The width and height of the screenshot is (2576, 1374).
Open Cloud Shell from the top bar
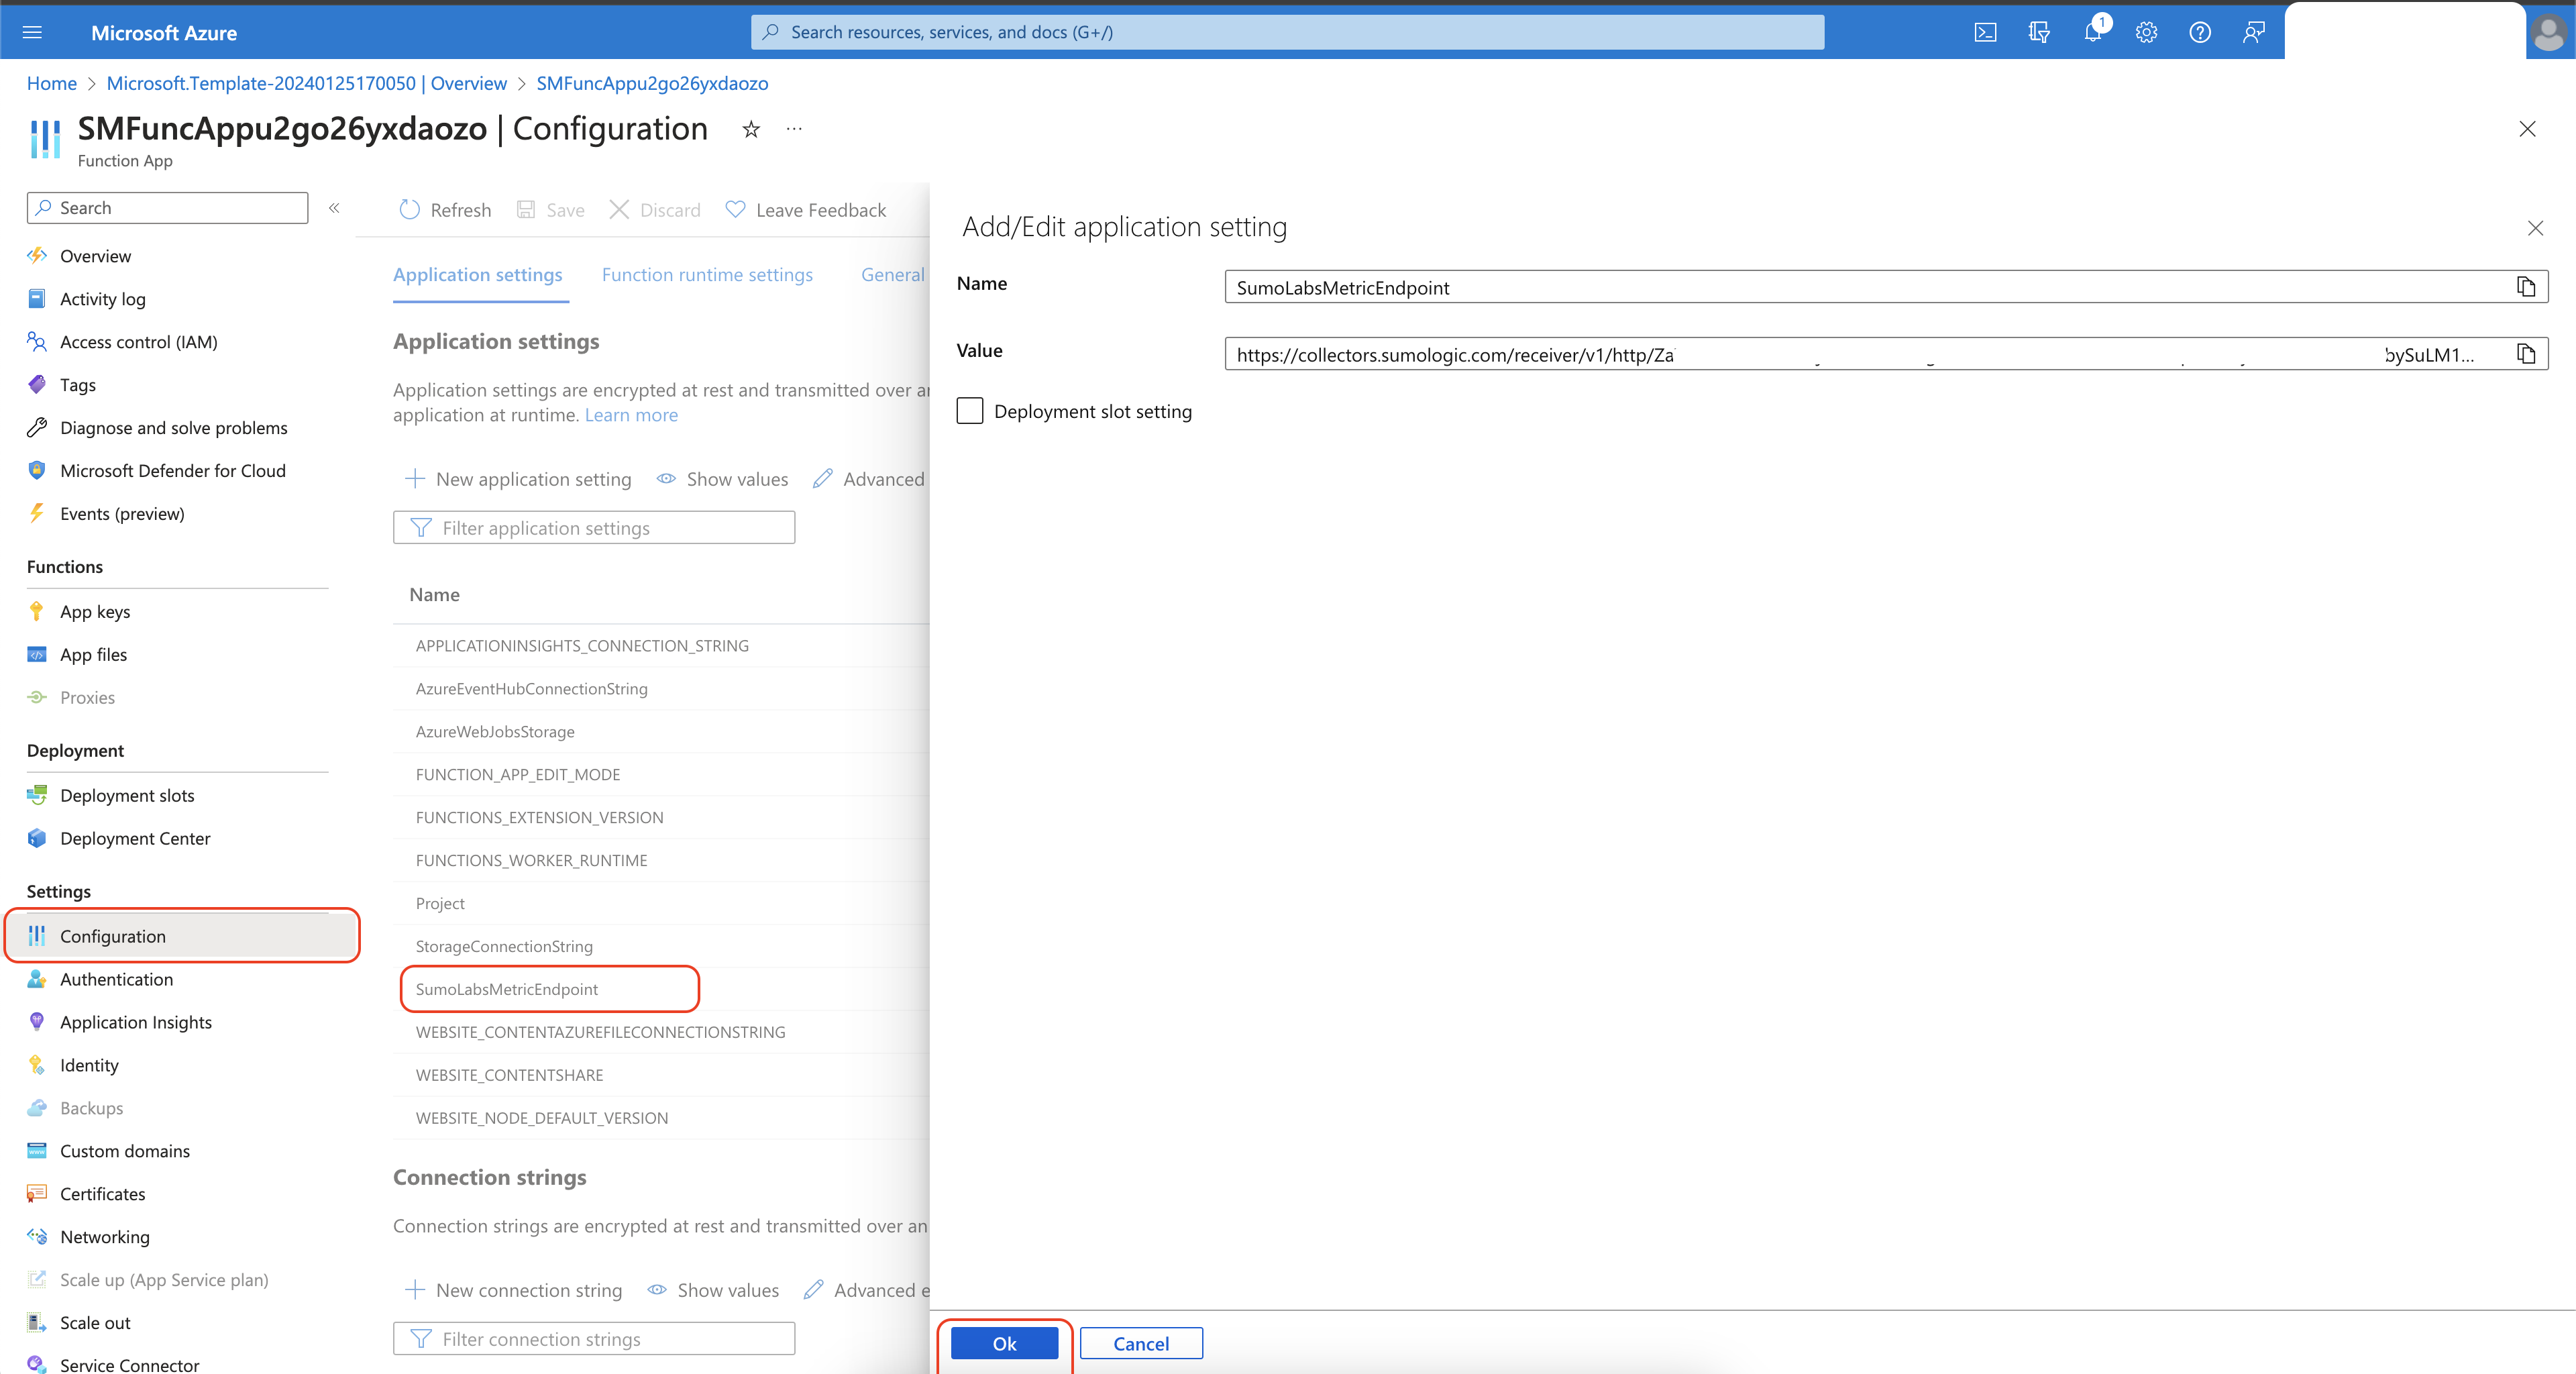[1985, 31]
